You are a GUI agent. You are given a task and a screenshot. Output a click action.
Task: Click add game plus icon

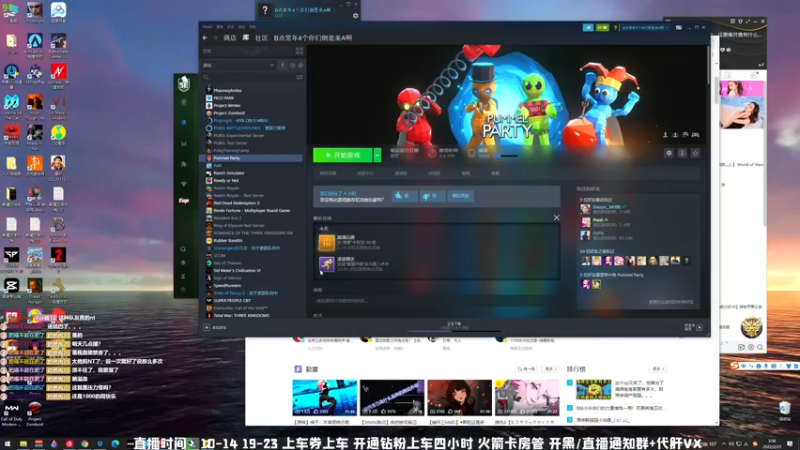pyautogui.click(x=207, y=328)
